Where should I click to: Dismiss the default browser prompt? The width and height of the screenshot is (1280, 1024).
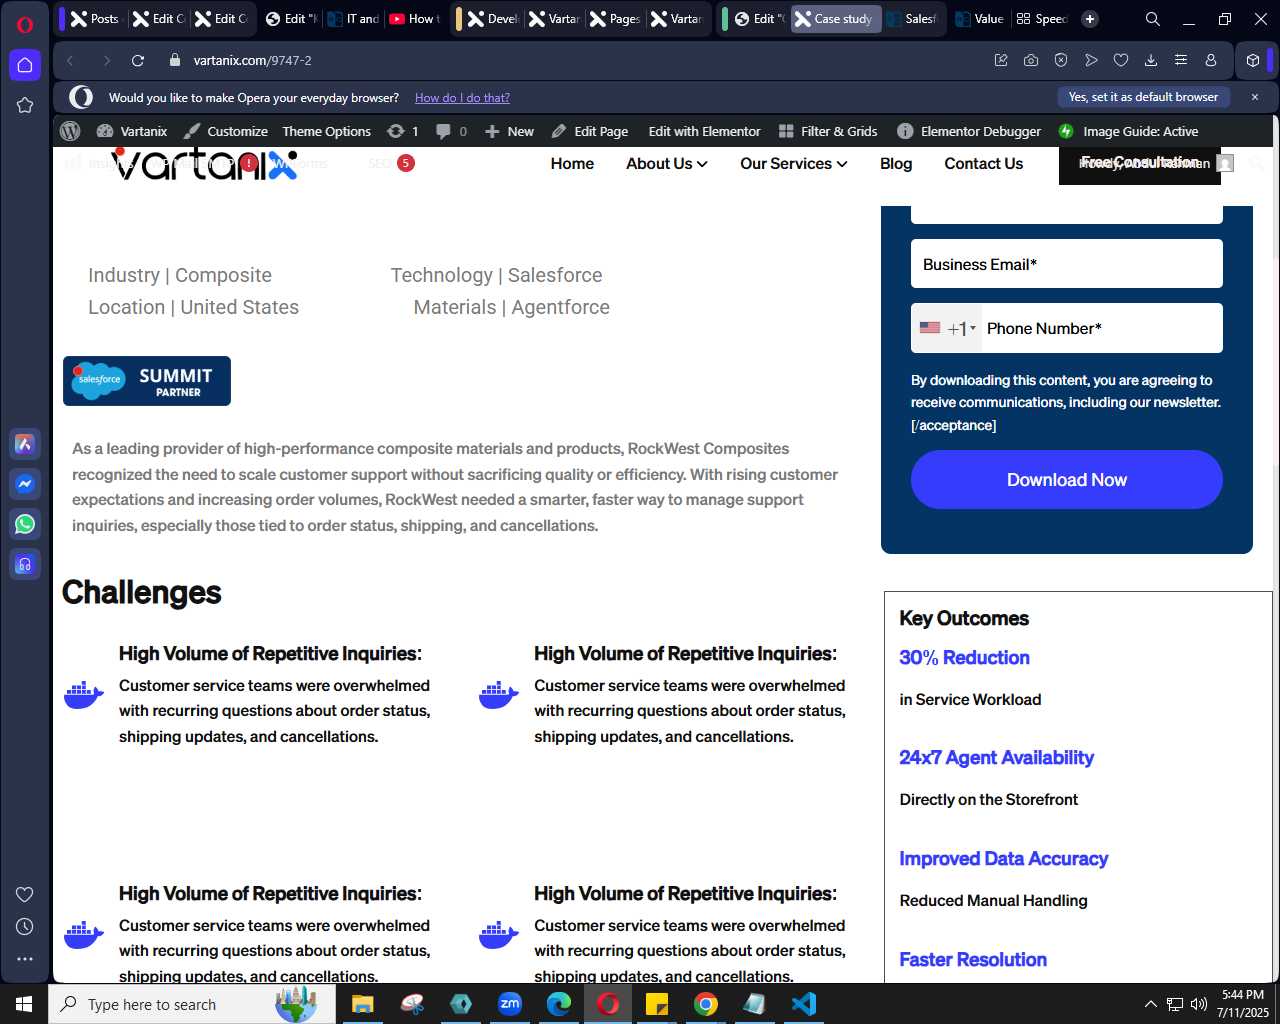1255,97
